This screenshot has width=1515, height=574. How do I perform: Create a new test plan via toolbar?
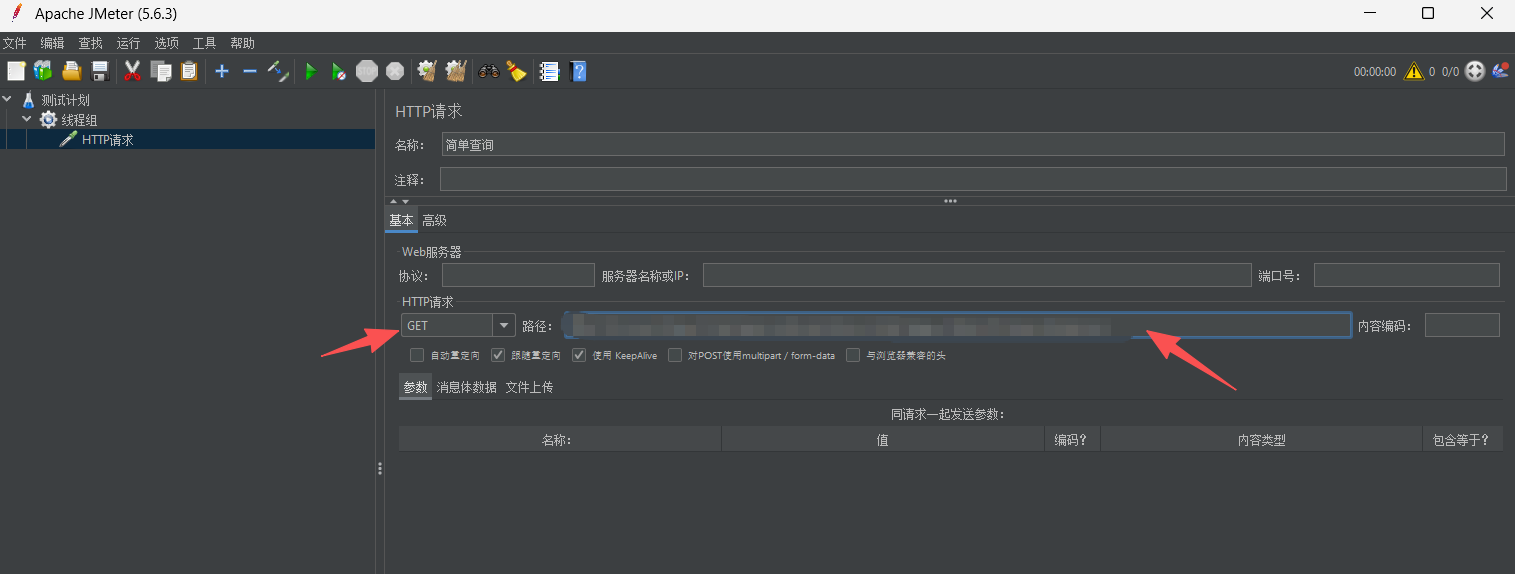click(16, 71)
